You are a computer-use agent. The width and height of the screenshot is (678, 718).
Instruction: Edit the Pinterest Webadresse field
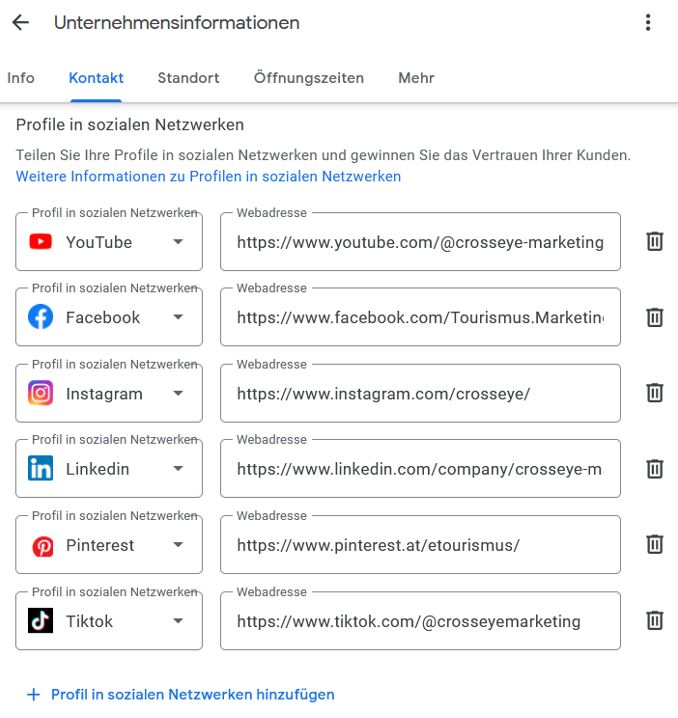[420, 544]
